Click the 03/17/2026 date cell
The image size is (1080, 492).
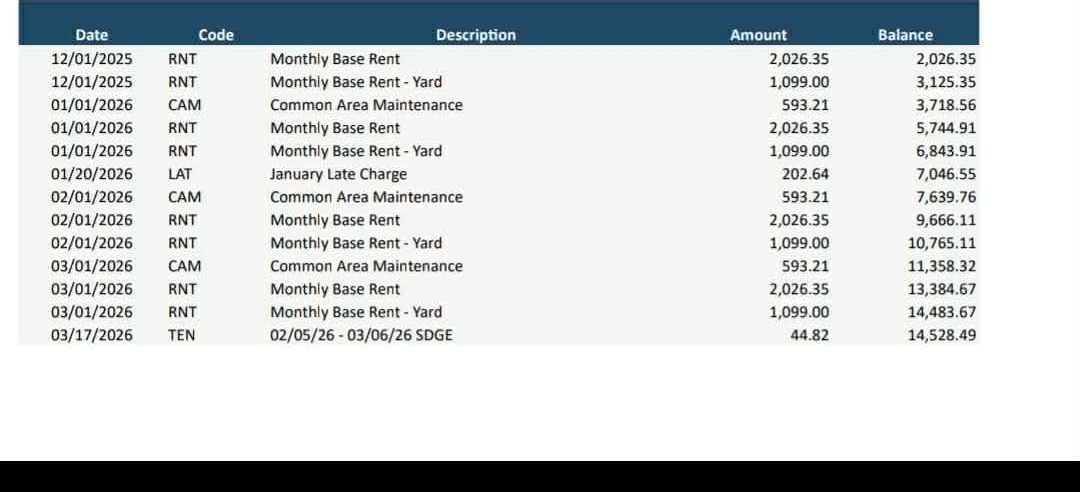click(x=92, y=335)
